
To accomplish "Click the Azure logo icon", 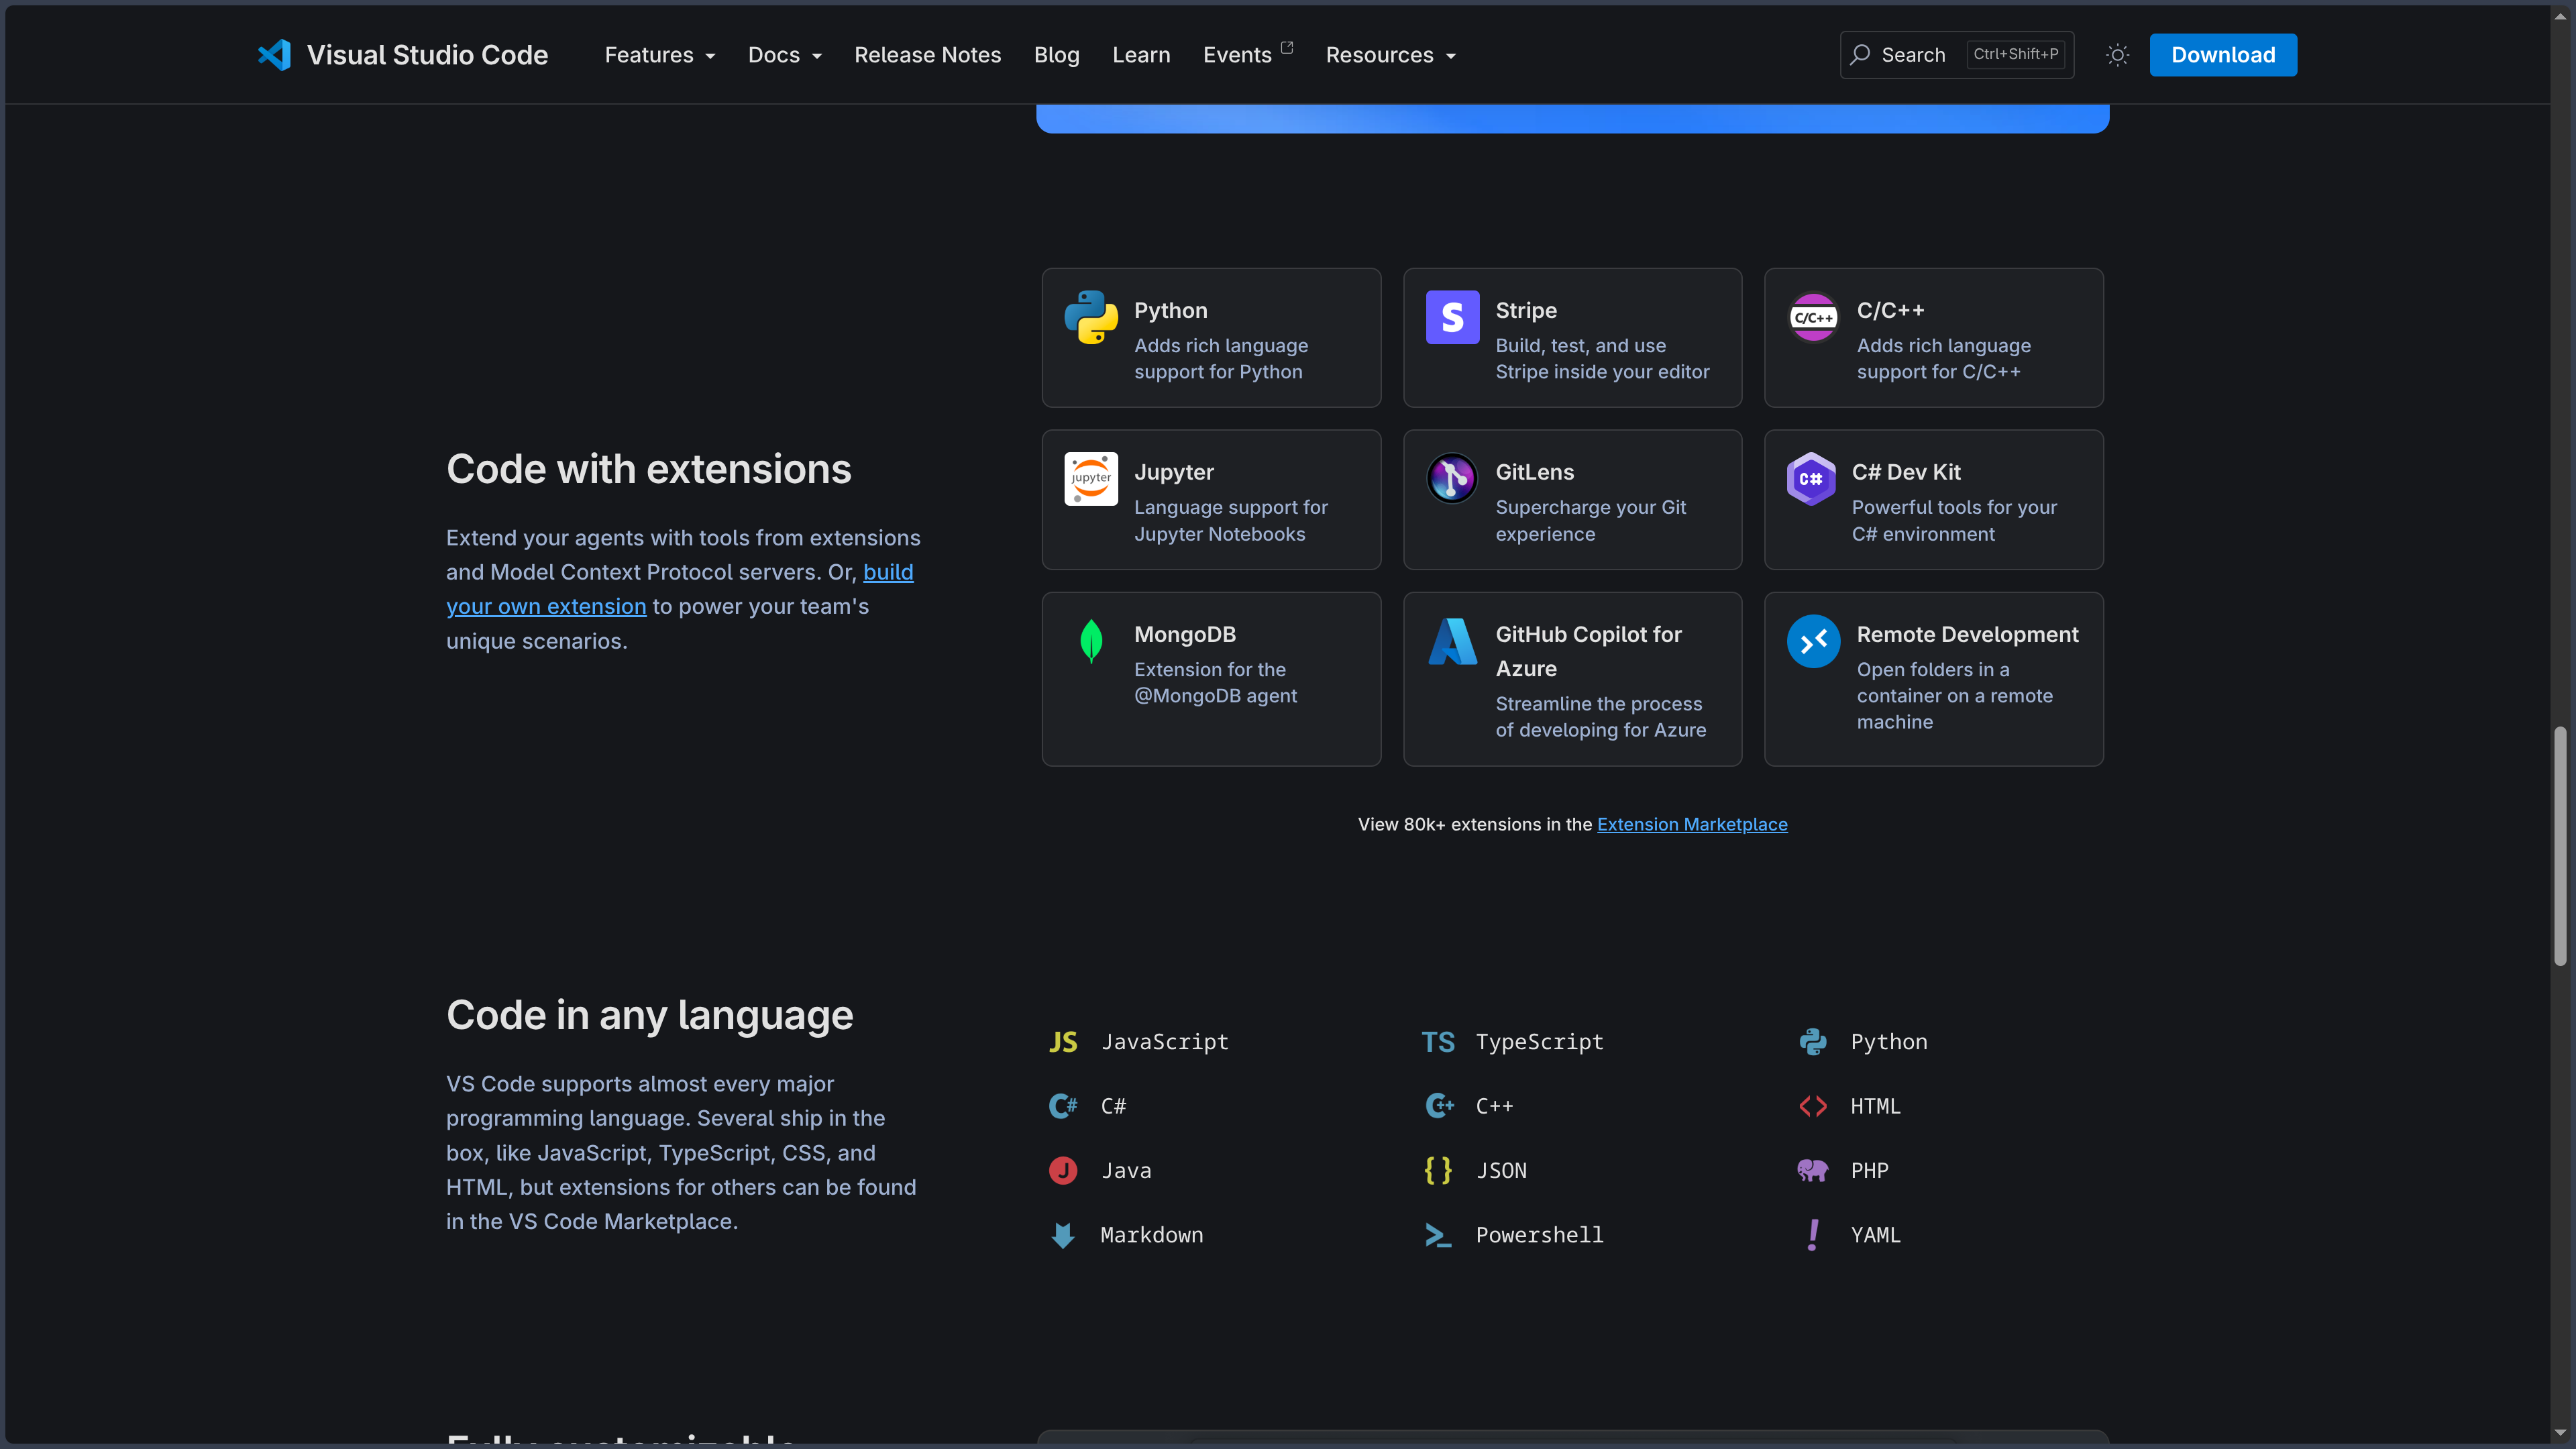I will [x=1452, y=641].
